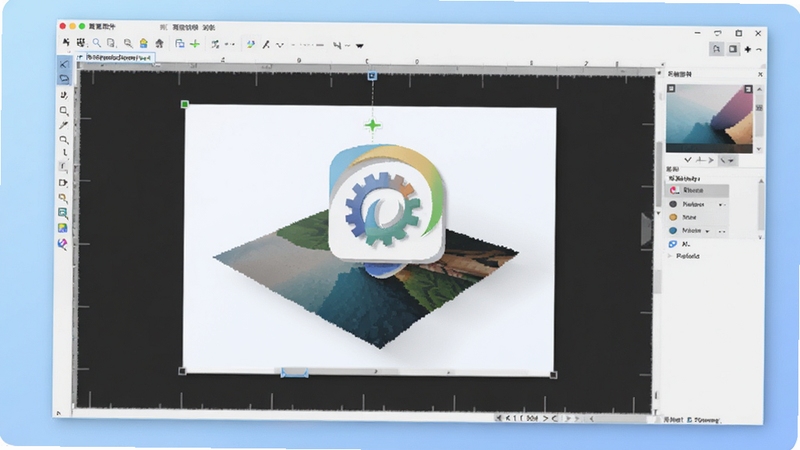Select the yellow magnifier tool in the left toolbox
800x450 pixels.
click(x=63, y=198)
